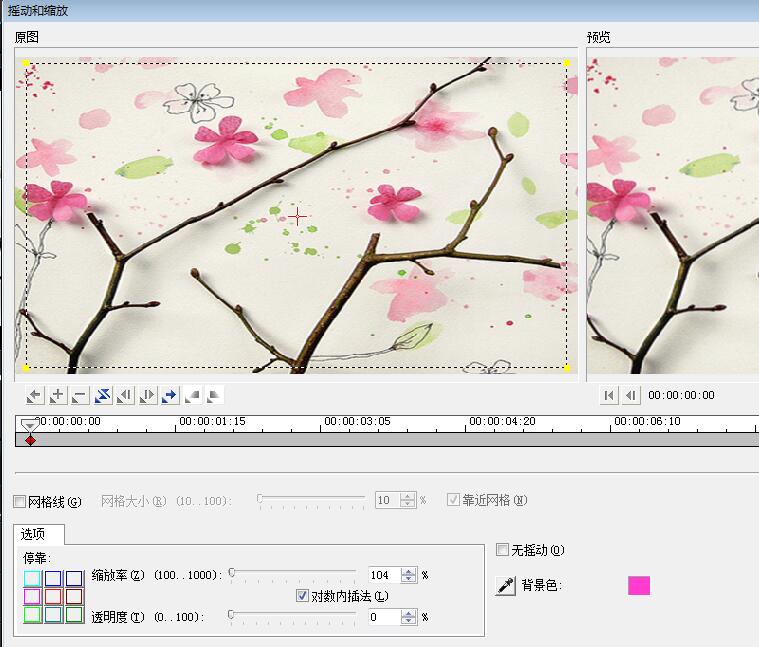Toggle the 无摇动 no-pan checkbox

(x=503, y=550)
